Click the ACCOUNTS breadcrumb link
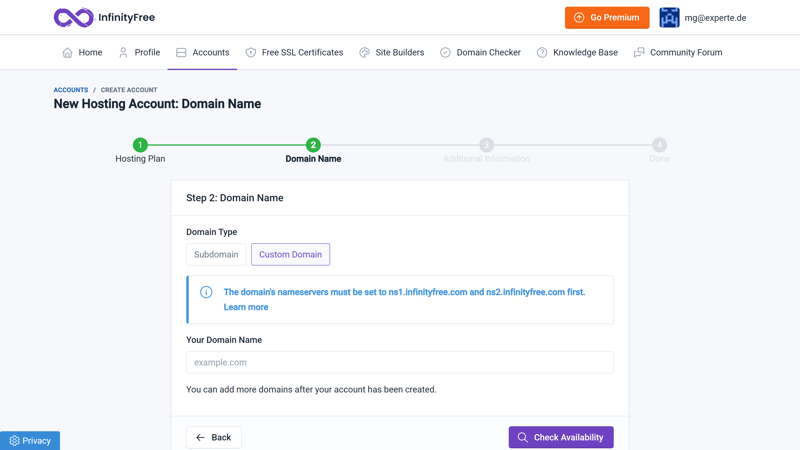The width and height of the screenshot is (800, 450). [x=71, y=90]
